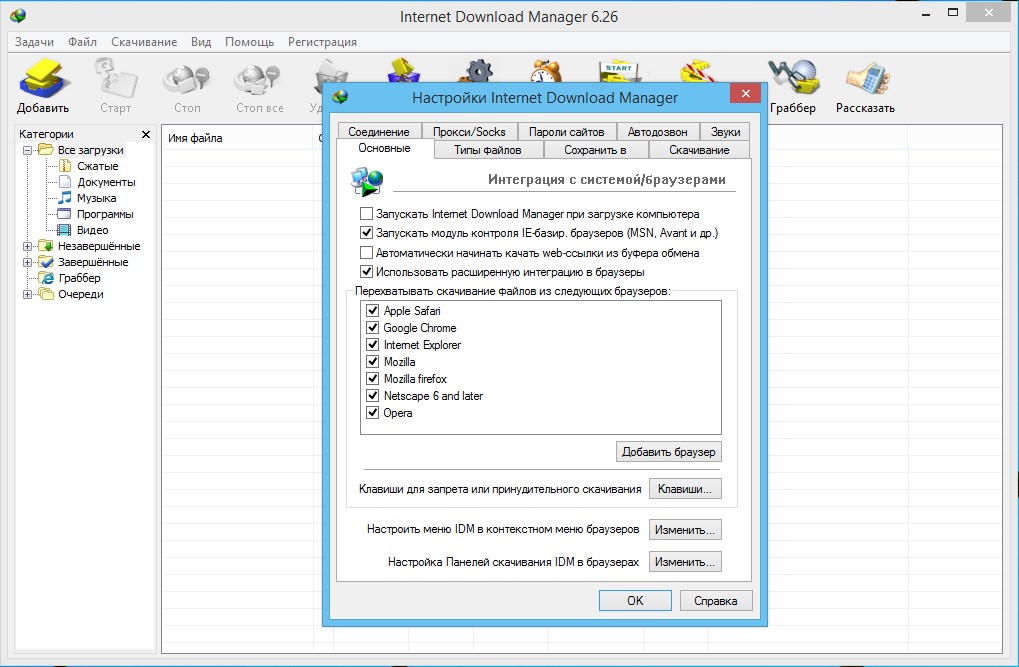
Task: Click the gear options icon in the main toolbar
Action: (479, 70)
